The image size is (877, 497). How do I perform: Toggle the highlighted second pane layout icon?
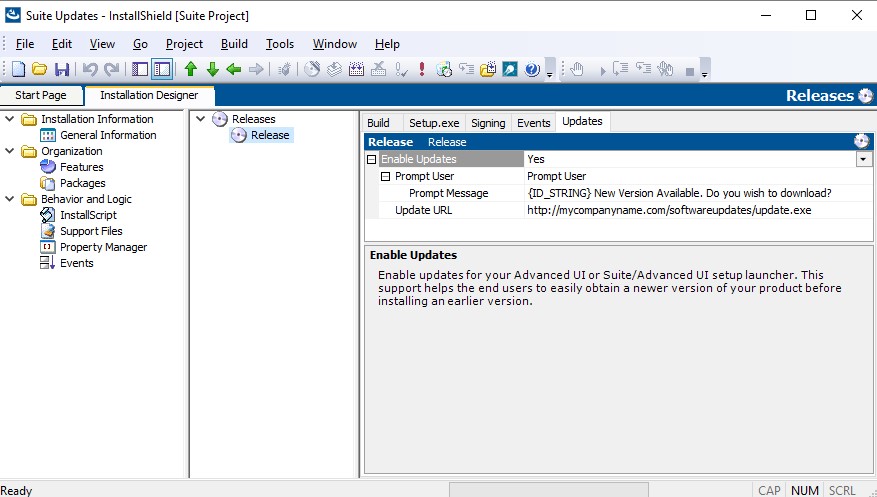pyautogui.click(x=162, y=69)
